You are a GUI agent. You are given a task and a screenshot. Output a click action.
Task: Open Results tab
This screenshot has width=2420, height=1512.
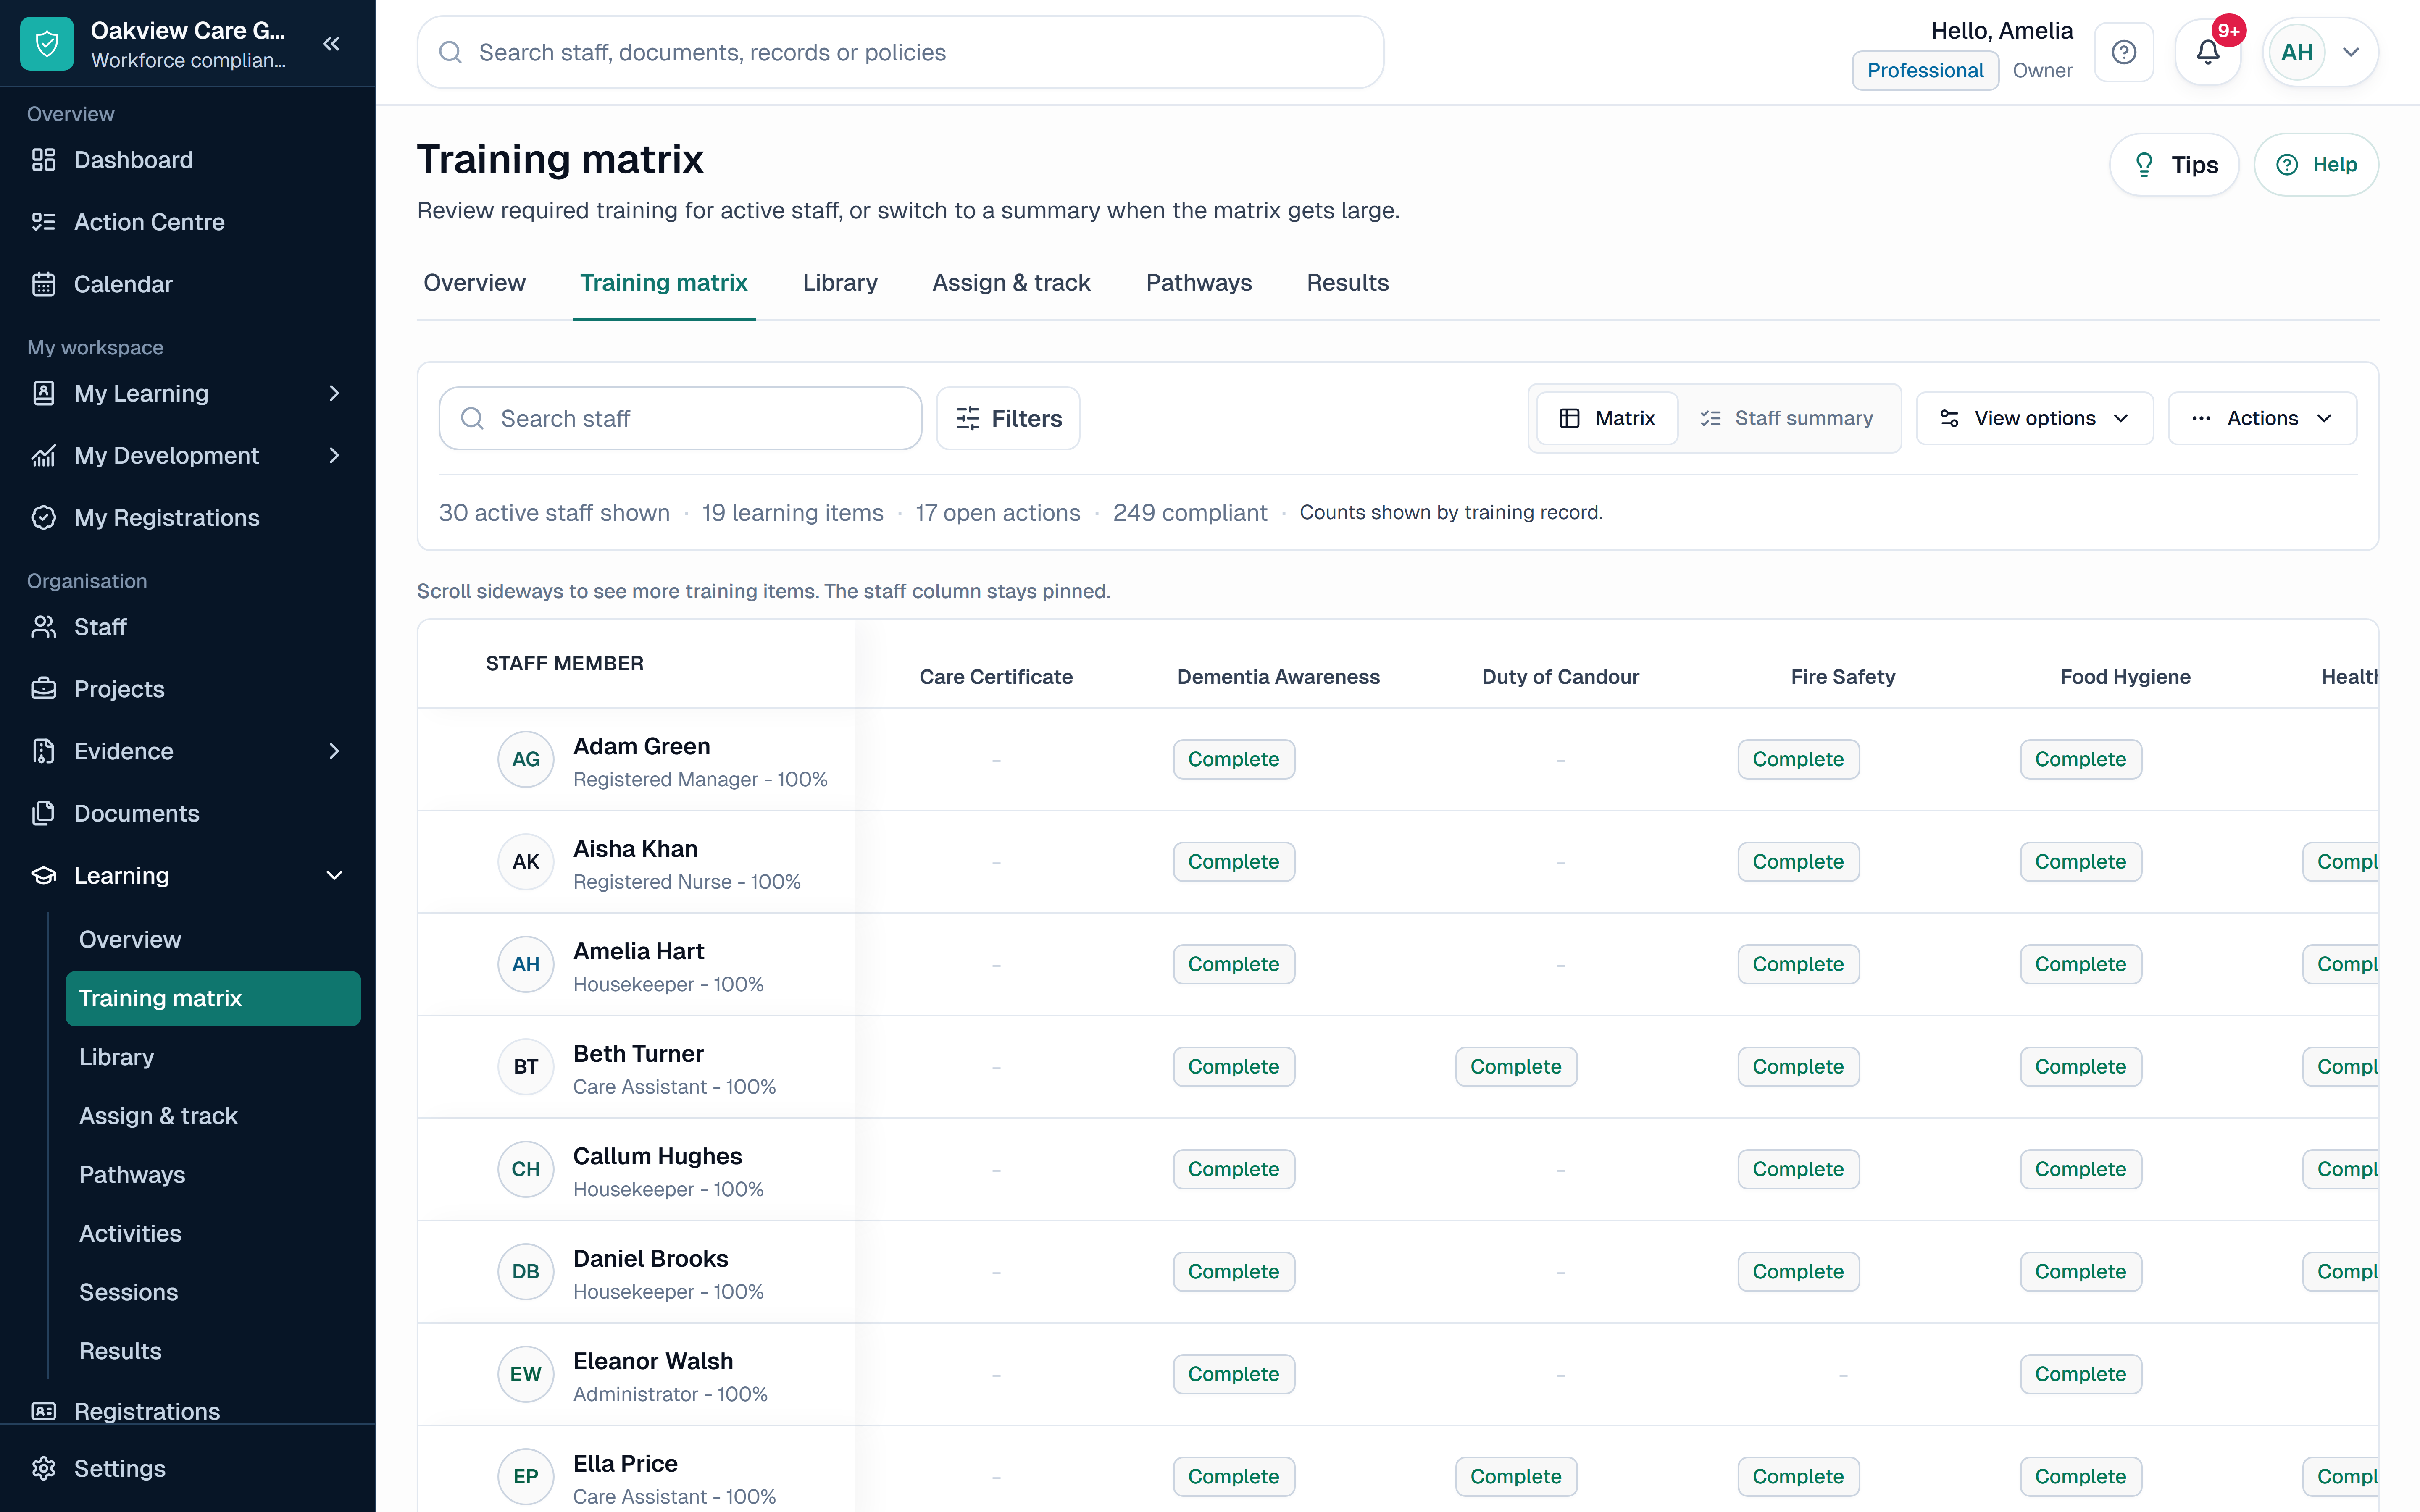point(1347,283)
